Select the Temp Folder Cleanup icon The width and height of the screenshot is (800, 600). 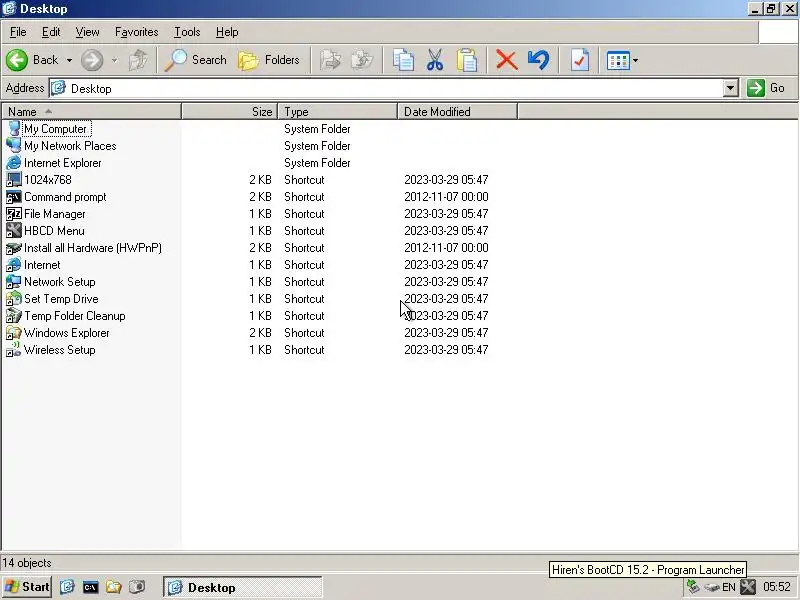[x=14, y=316]
